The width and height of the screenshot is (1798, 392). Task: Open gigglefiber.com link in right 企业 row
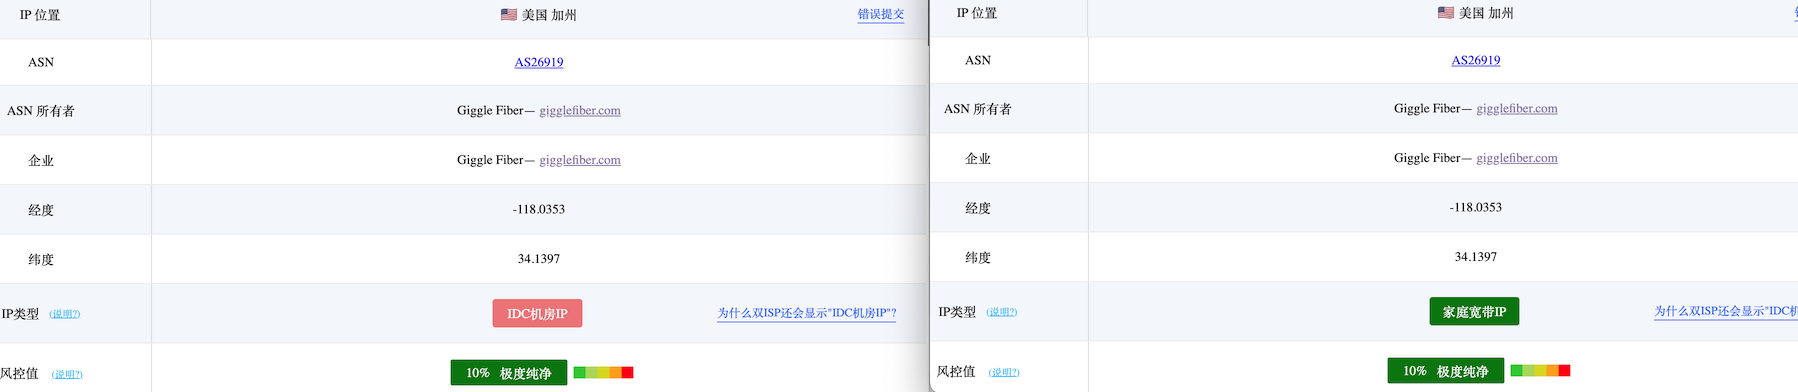[1517, 158]
